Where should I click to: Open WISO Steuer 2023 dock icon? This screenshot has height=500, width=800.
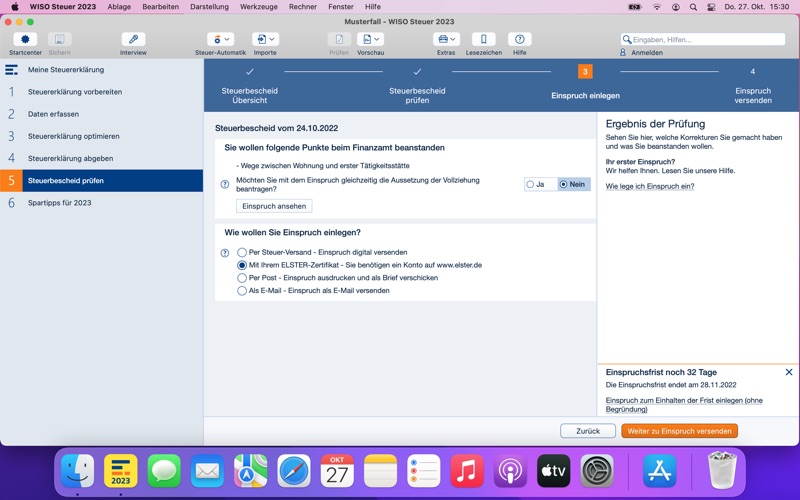[x=121, y=470]
